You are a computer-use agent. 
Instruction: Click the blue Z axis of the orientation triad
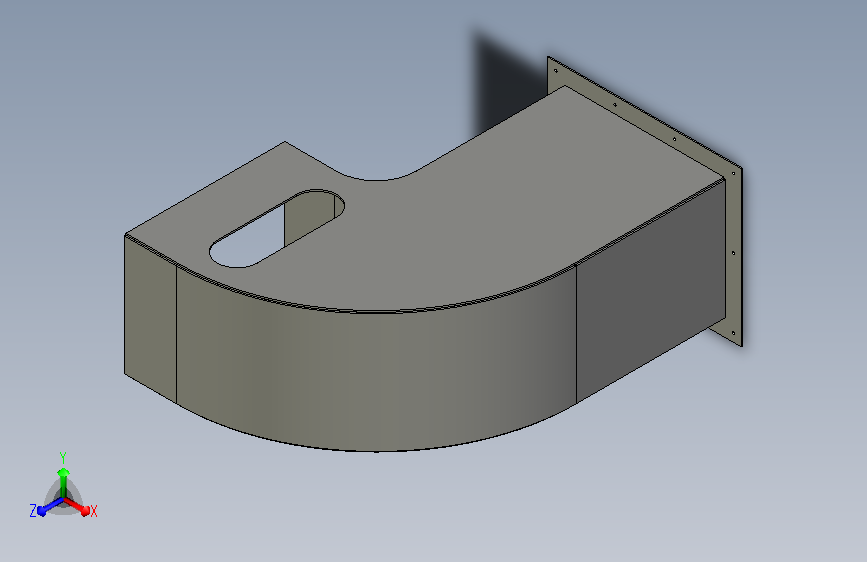50,507
